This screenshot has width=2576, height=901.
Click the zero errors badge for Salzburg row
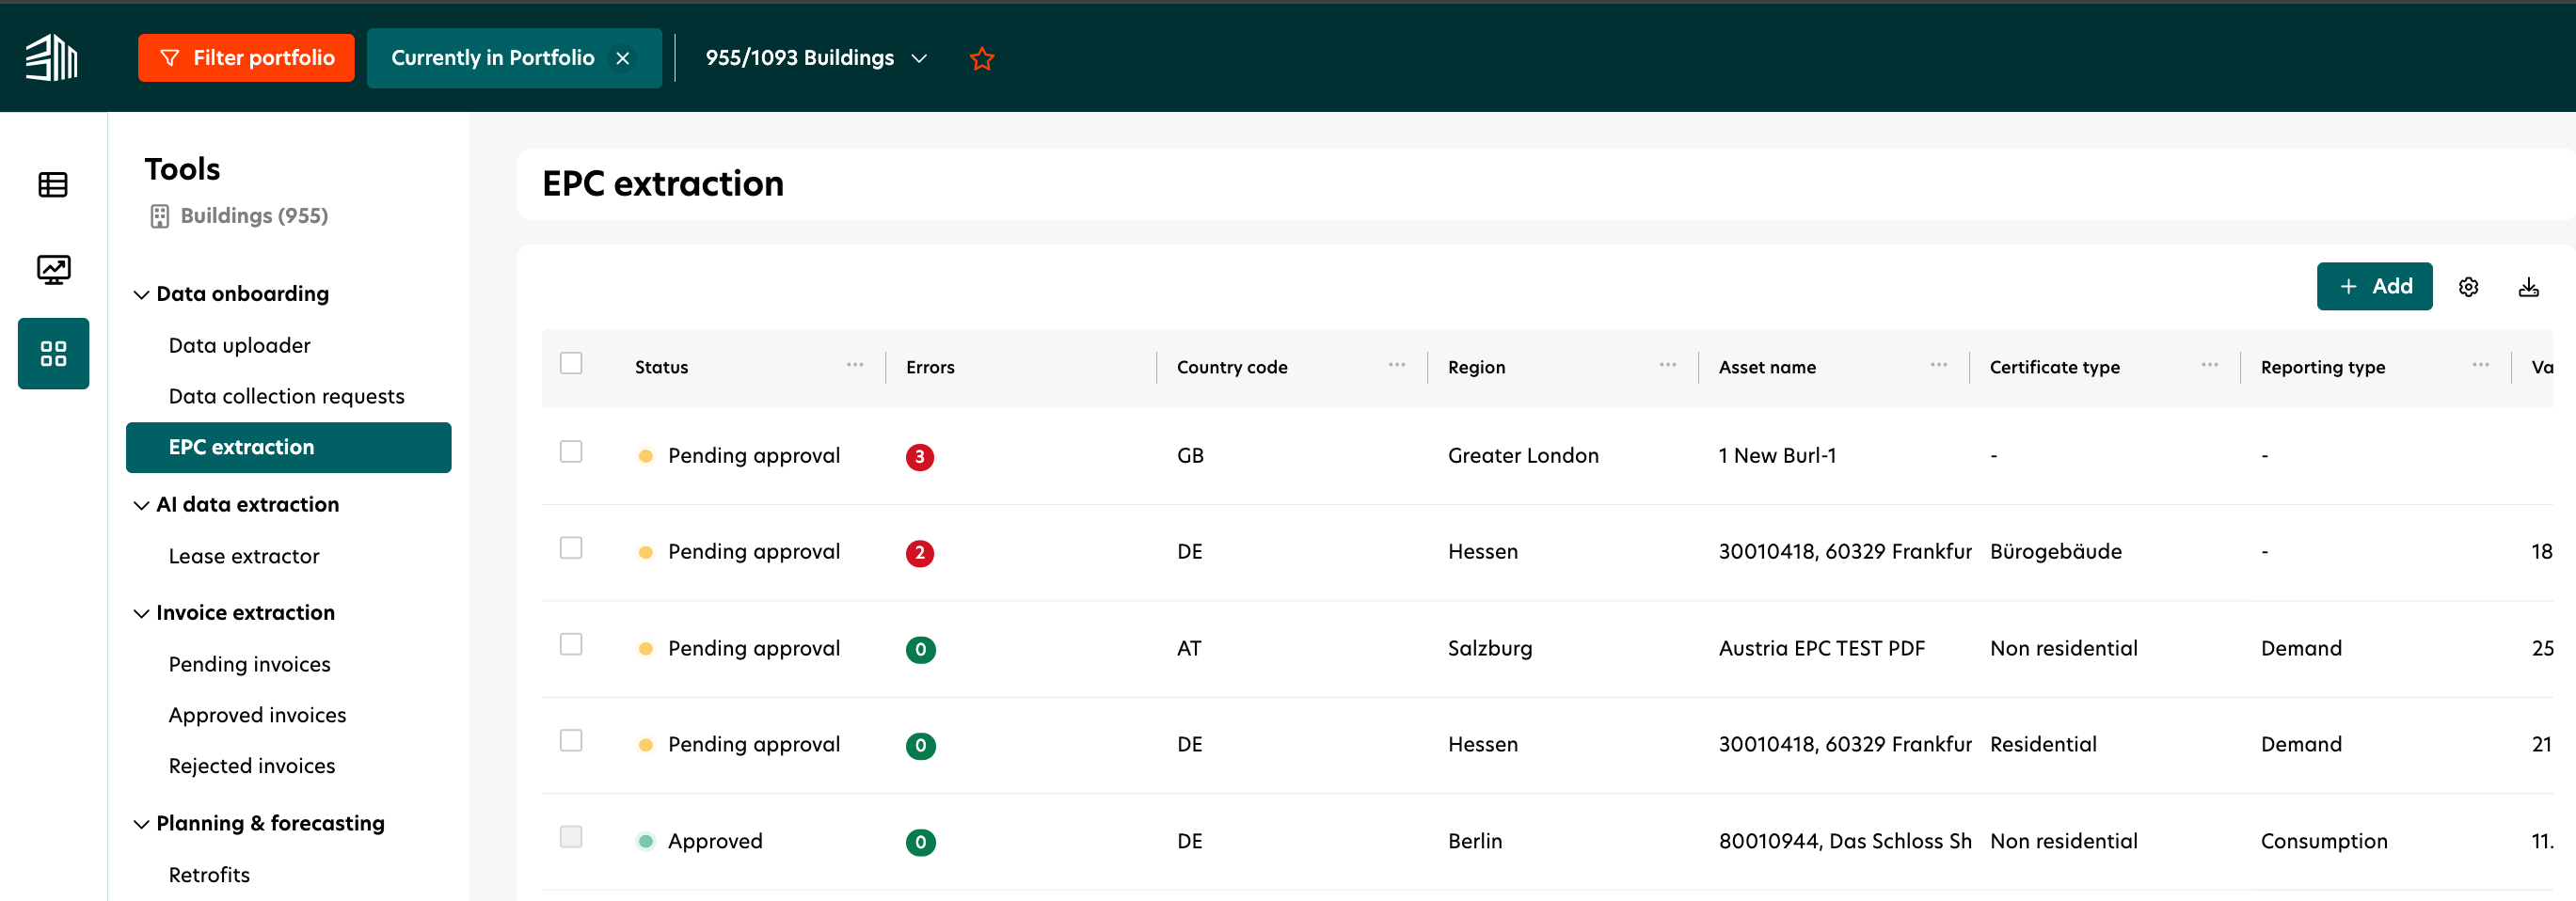(920, 650)
